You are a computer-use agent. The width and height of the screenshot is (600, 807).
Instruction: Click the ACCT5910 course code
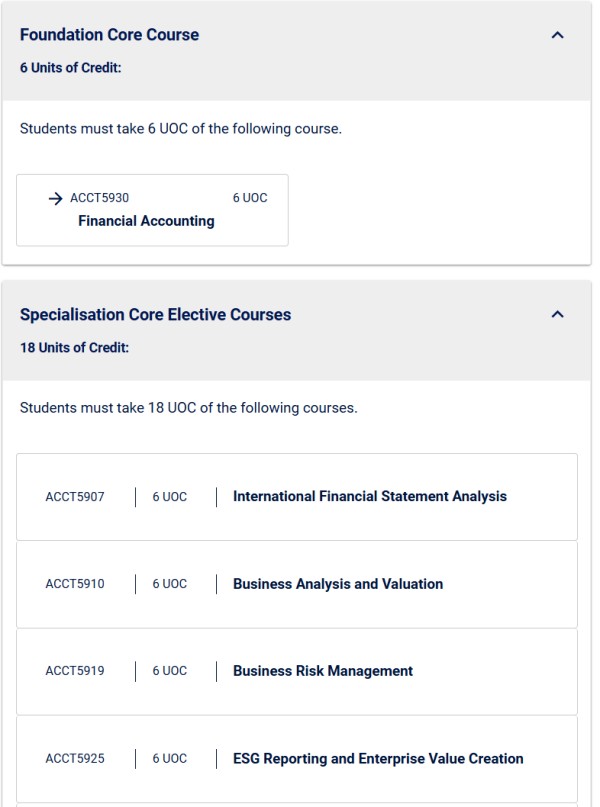coord(75,584)
